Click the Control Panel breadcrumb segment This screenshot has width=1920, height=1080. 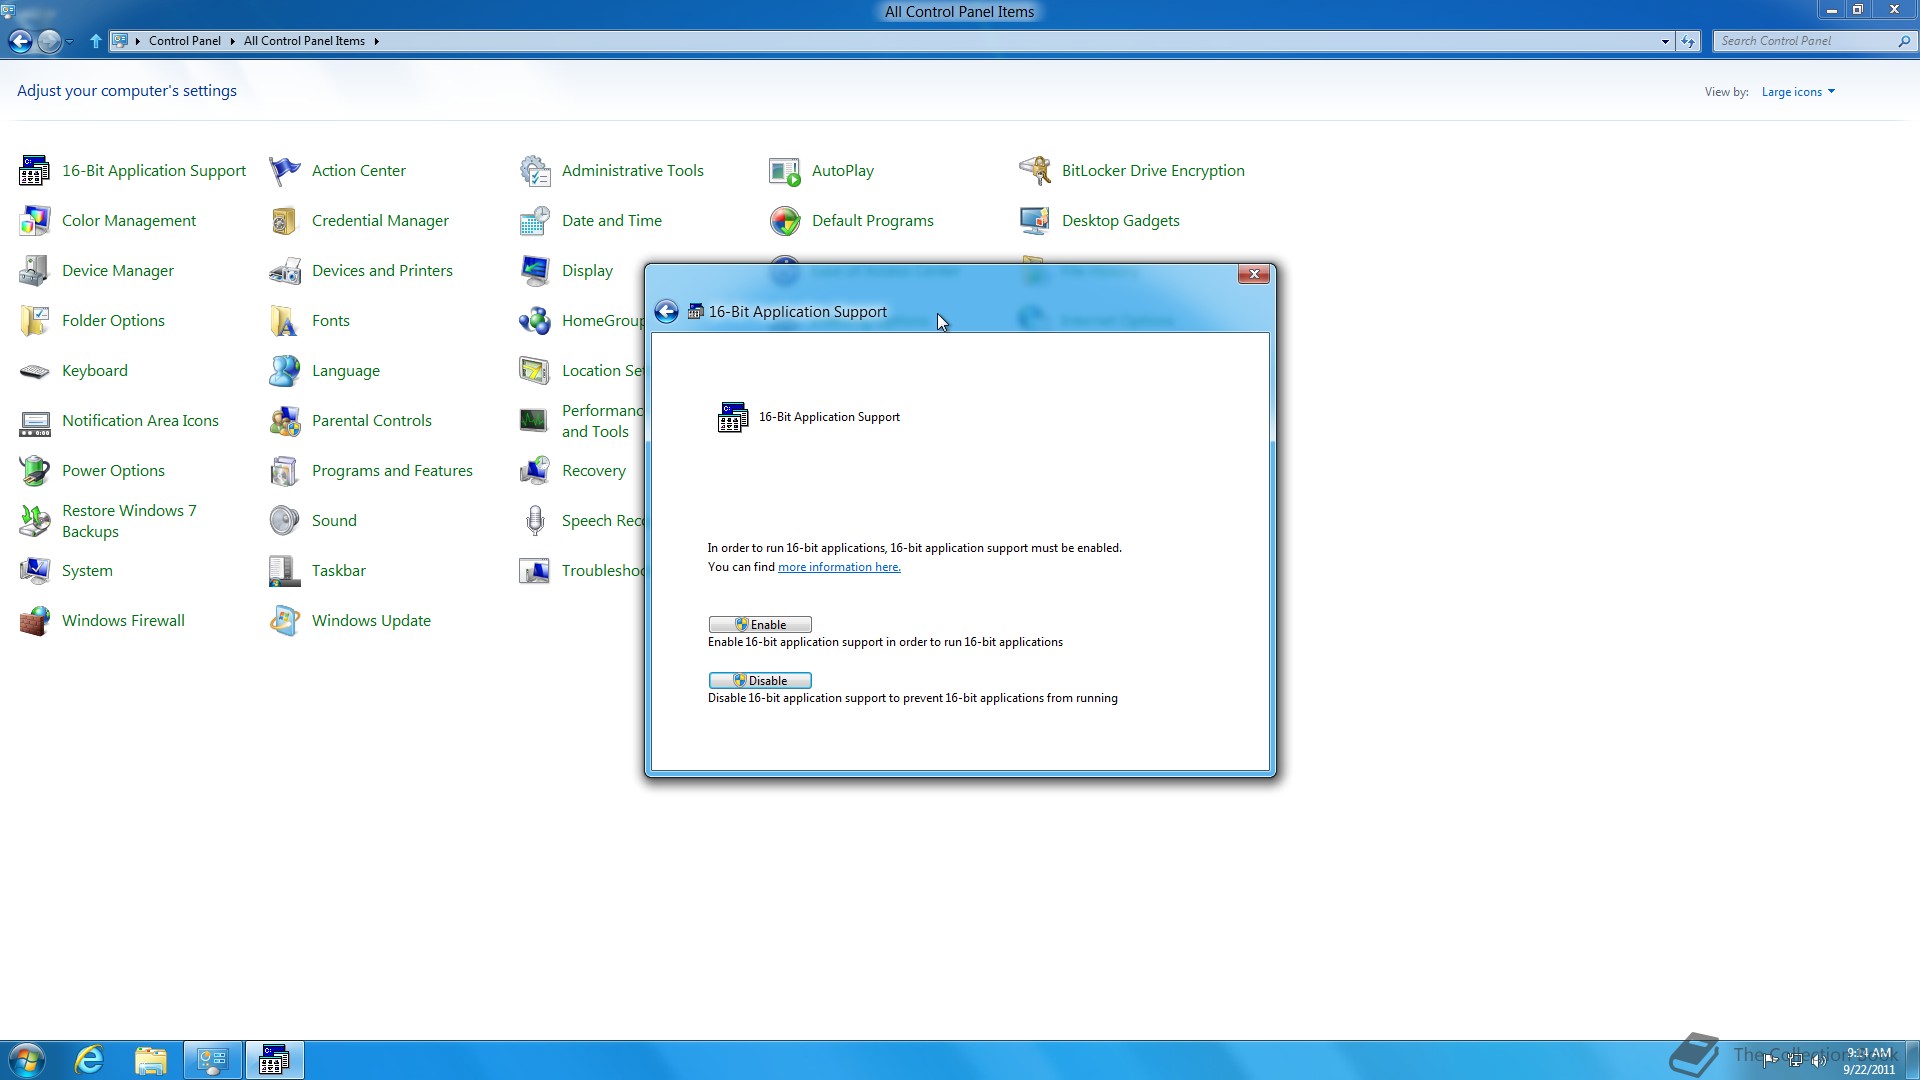click(x=184, y=41)
